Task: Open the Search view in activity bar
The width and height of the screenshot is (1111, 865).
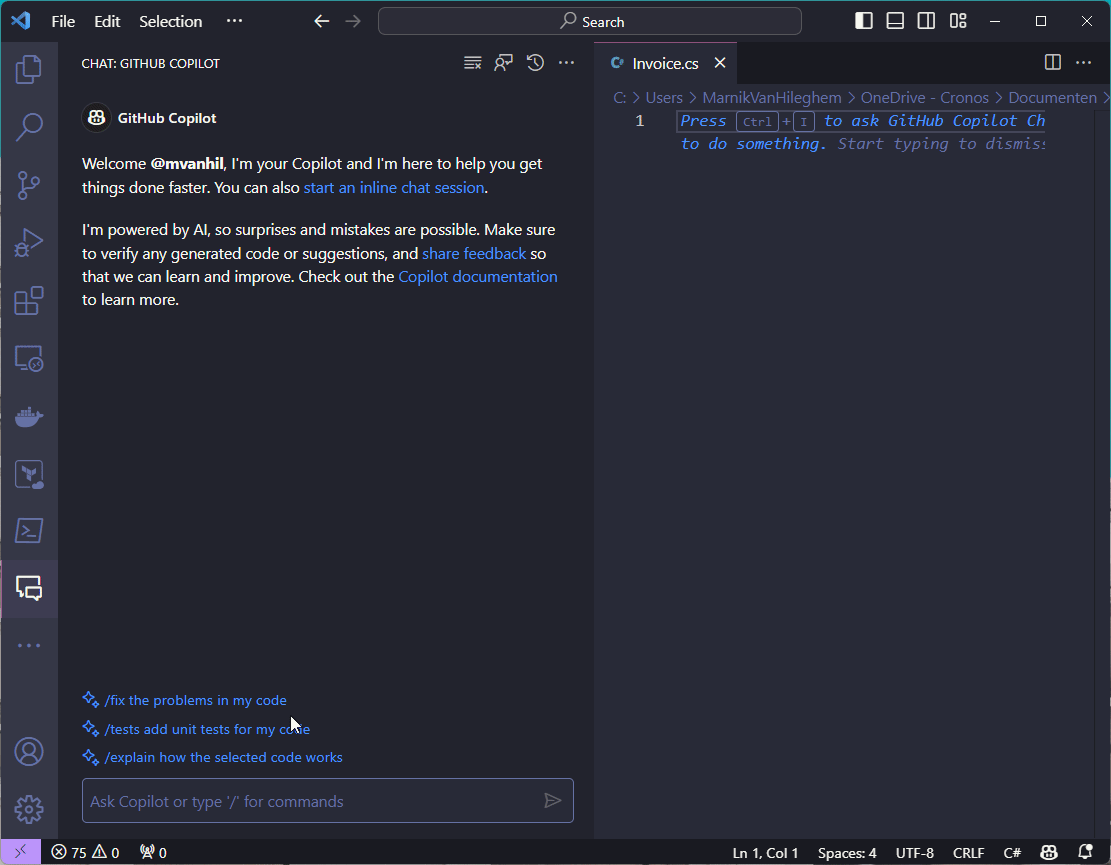Action: (29, 128)
